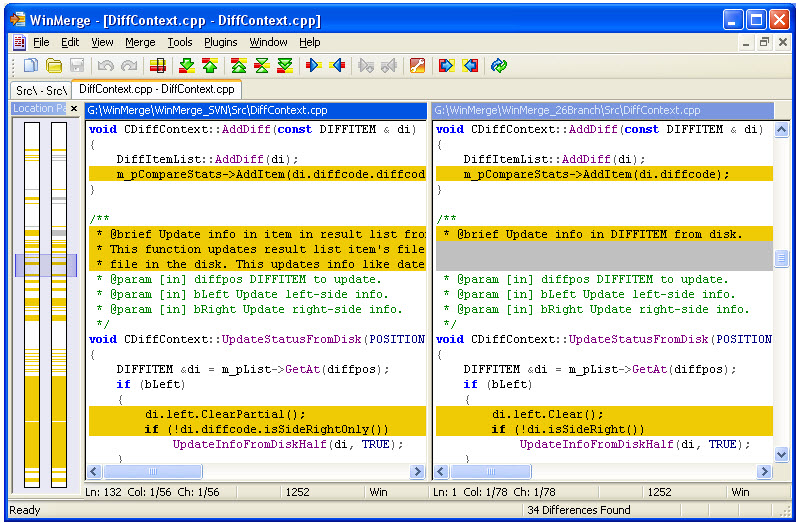Click the document icon beside File menu
Screen dimensions: 796x523
[x=19, y=42]
